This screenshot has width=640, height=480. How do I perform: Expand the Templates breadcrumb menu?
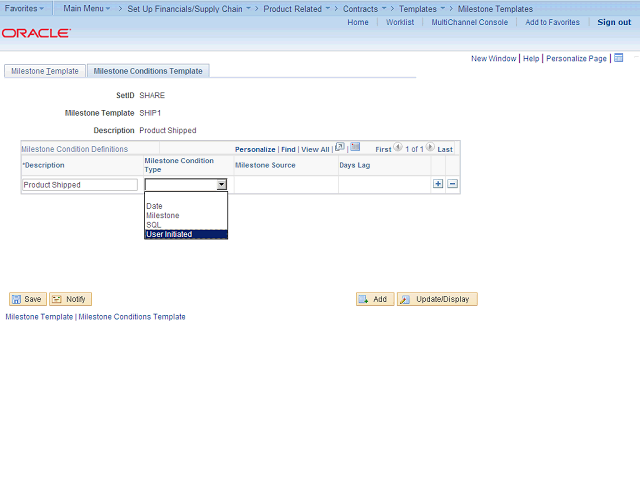[422, 9]
